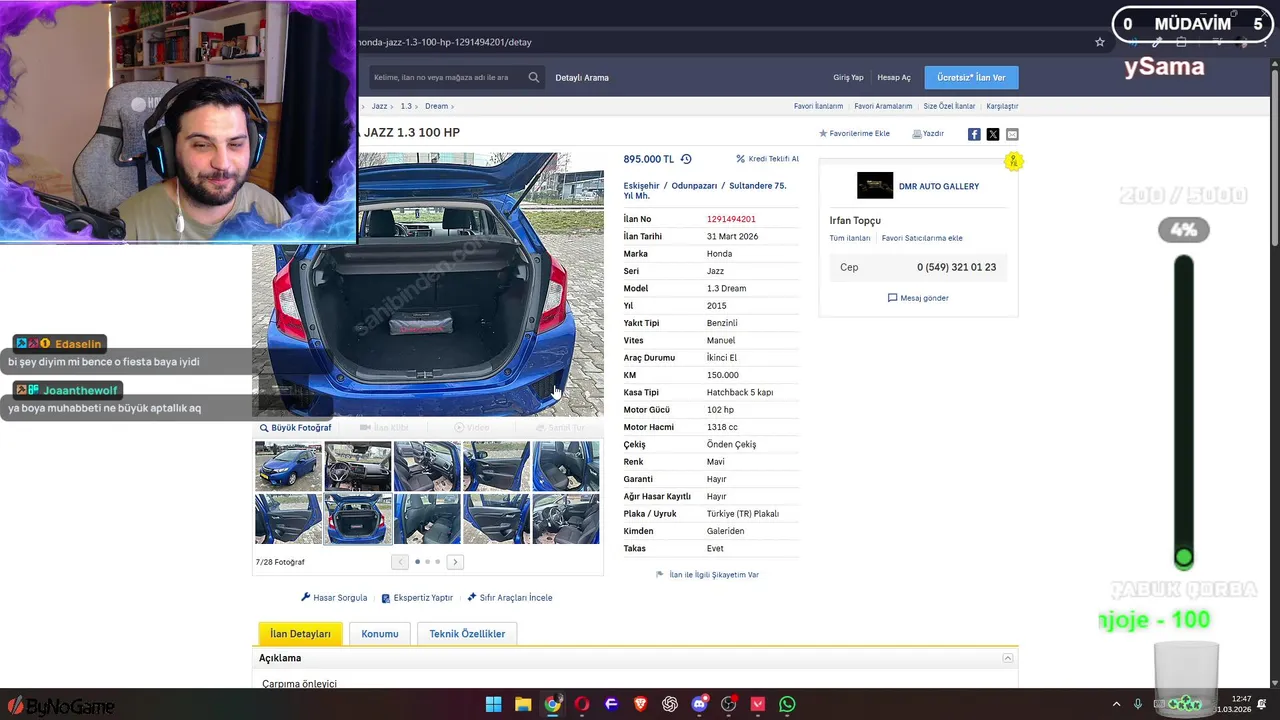The image size is (1280, 720).
Task: Share listing by email icon
Action: point(1012,134)
